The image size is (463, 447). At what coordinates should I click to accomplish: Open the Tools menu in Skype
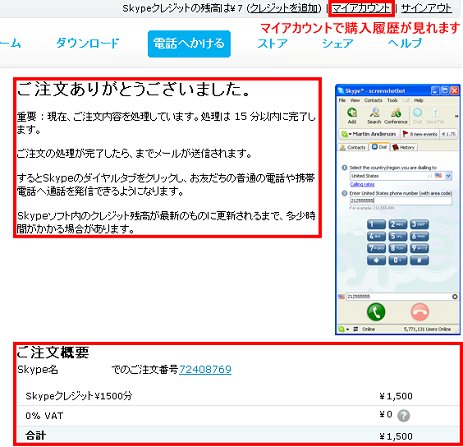392,100
